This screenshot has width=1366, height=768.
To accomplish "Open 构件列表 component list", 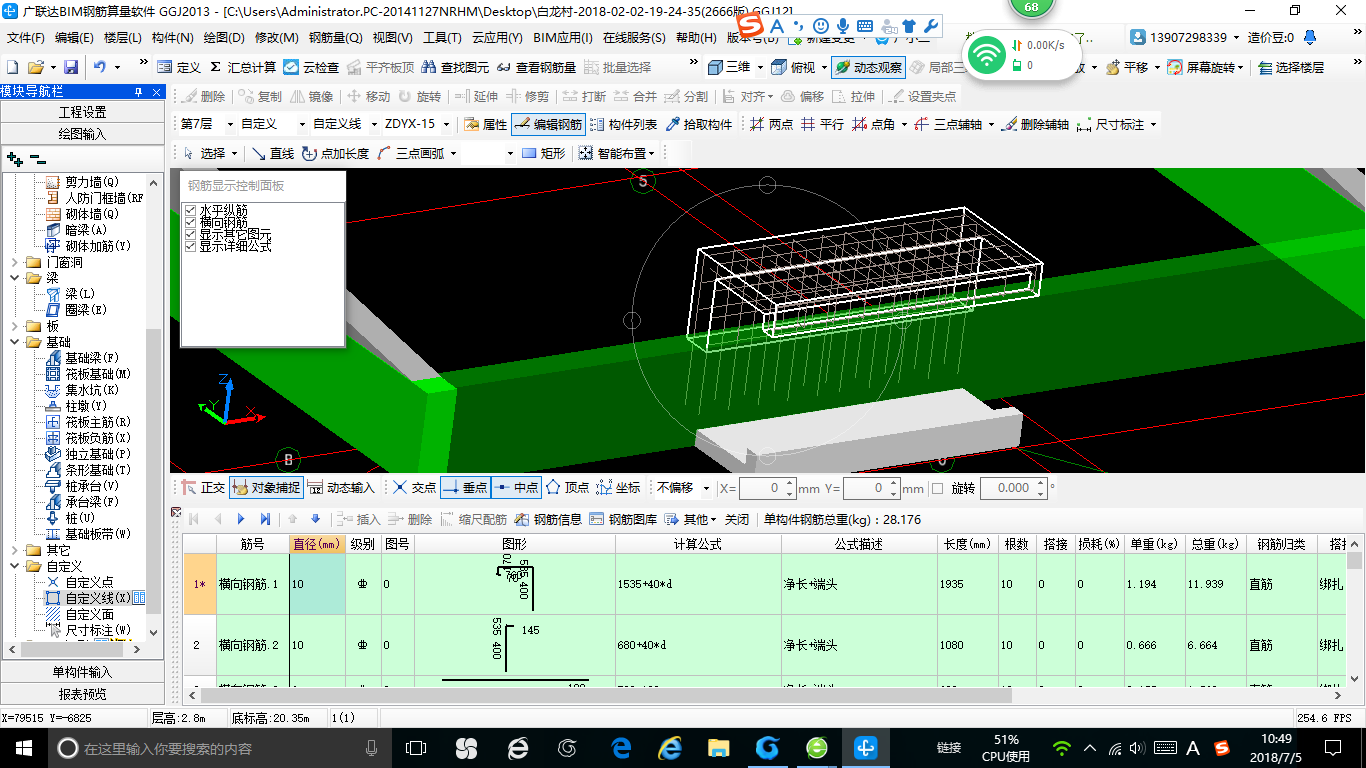I will 623,124.
